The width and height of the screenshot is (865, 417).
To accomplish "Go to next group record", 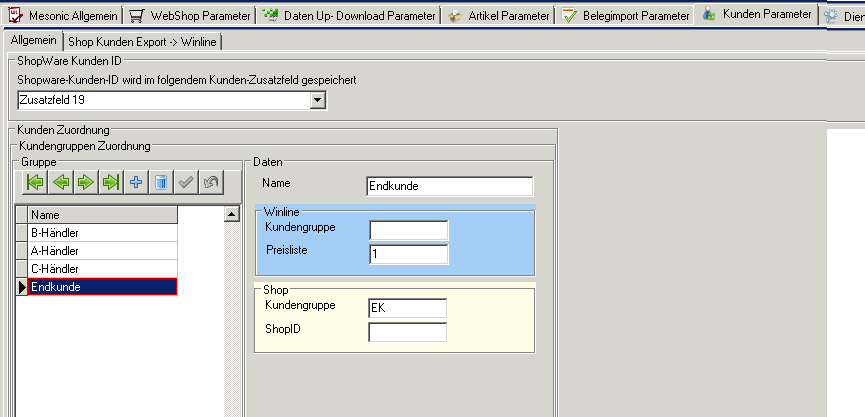I will click(x=86, y=182).
